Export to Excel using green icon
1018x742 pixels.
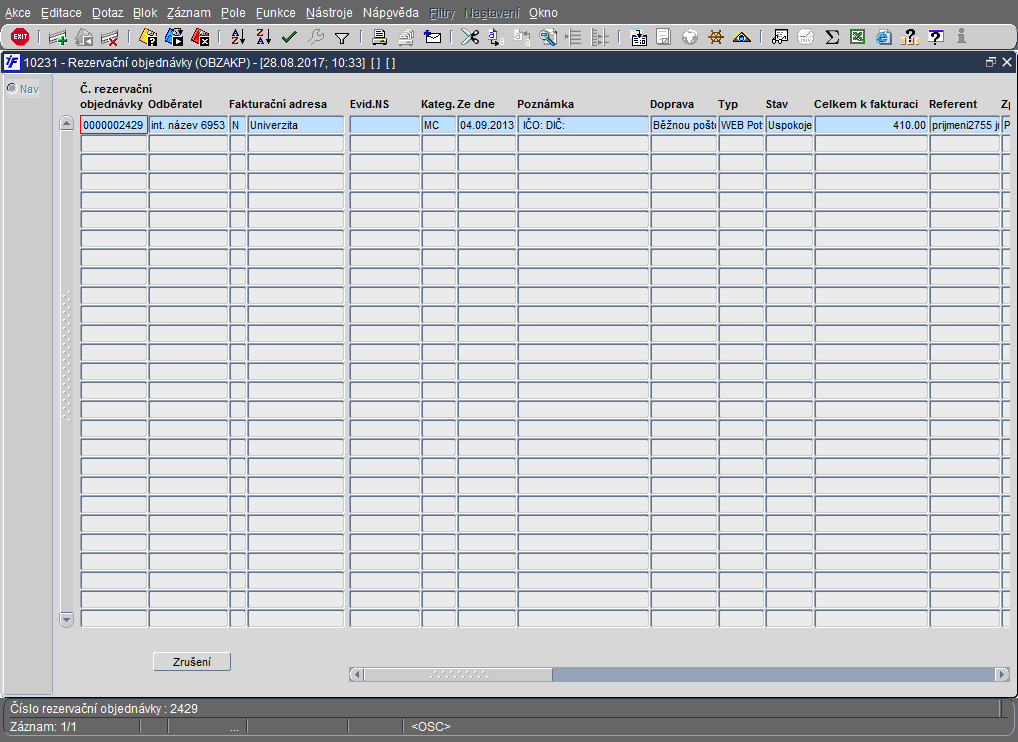coord(857,38)
